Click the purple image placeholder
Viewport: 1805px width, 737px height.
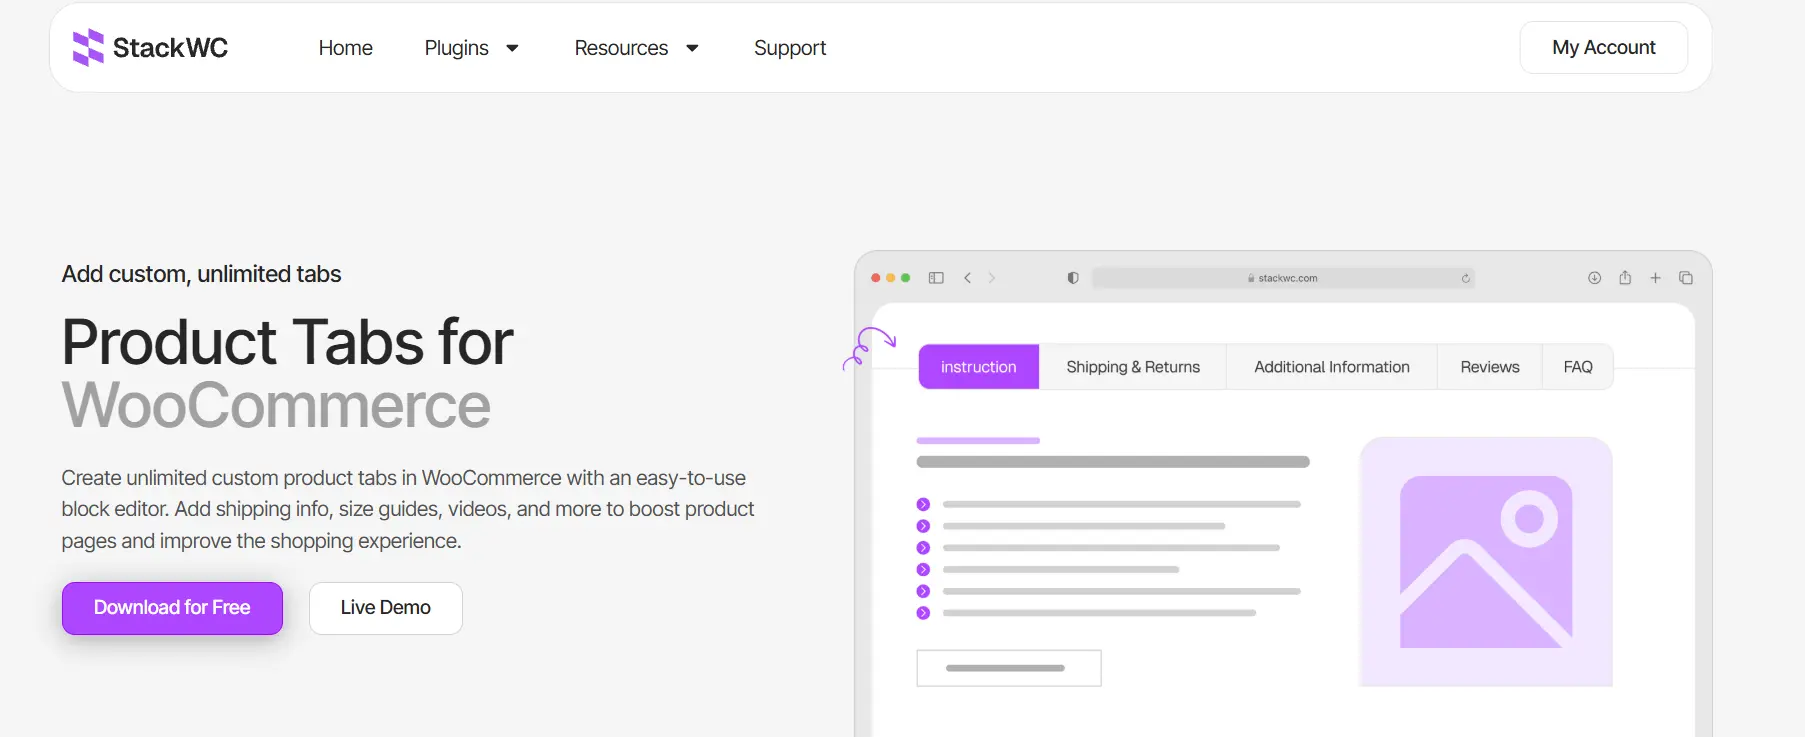click(1486, 562)
